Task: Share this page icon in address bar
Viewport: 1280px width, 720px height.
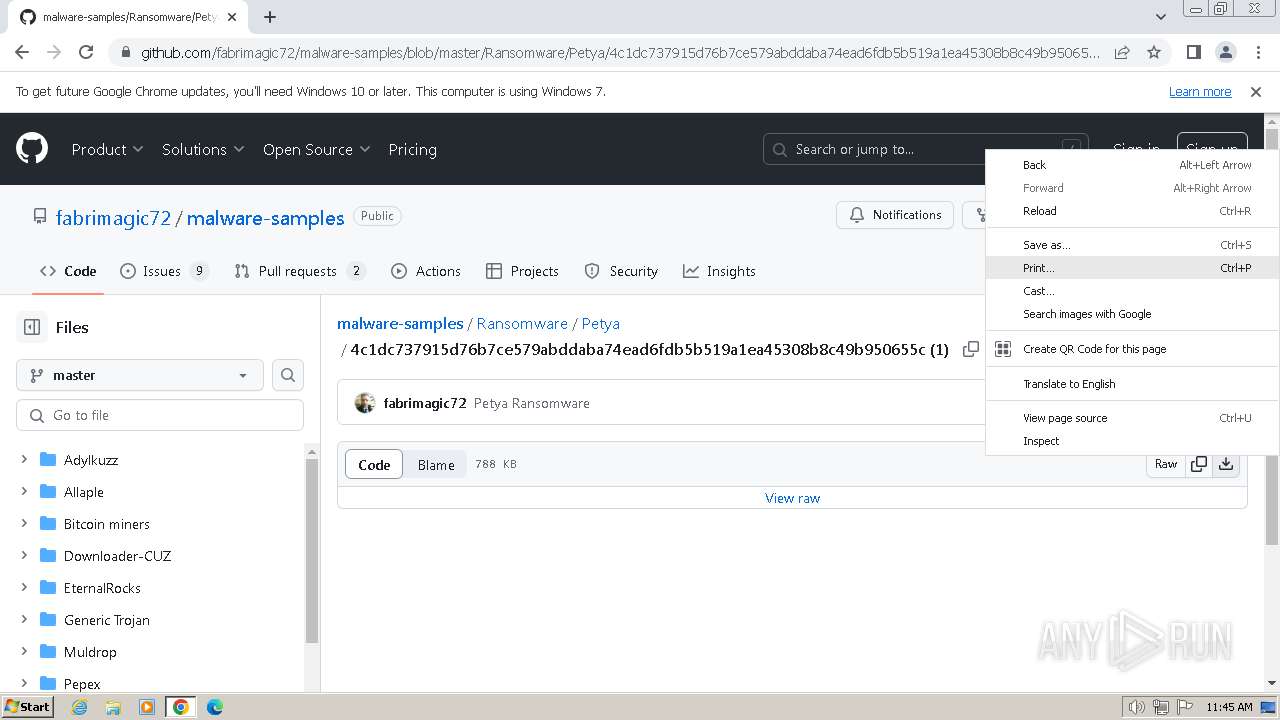Action: [x=1122, y=52]
